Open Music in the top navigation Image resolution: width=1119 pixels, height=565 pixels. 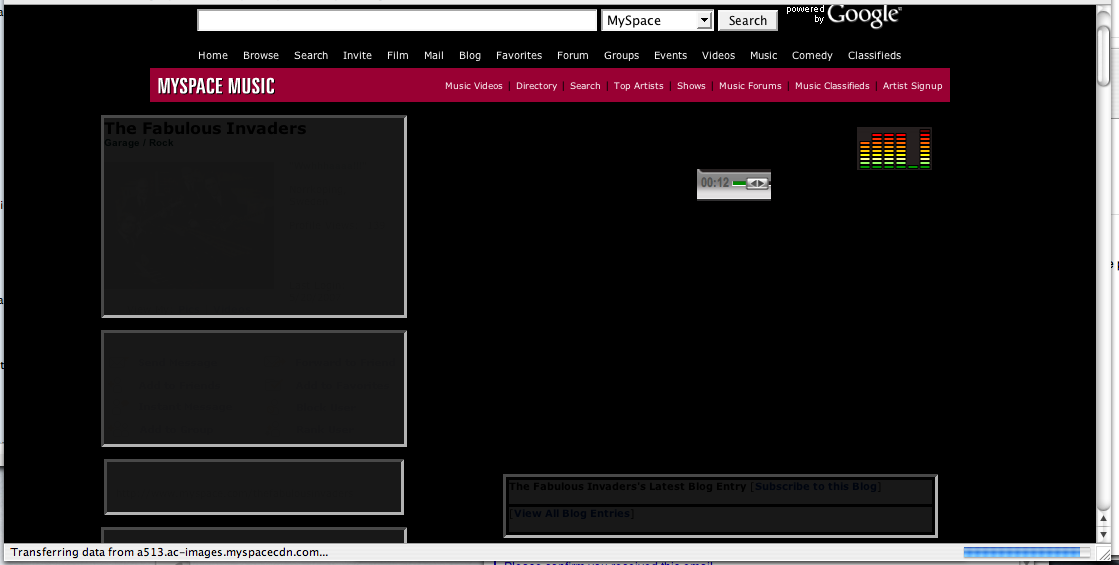764,55
